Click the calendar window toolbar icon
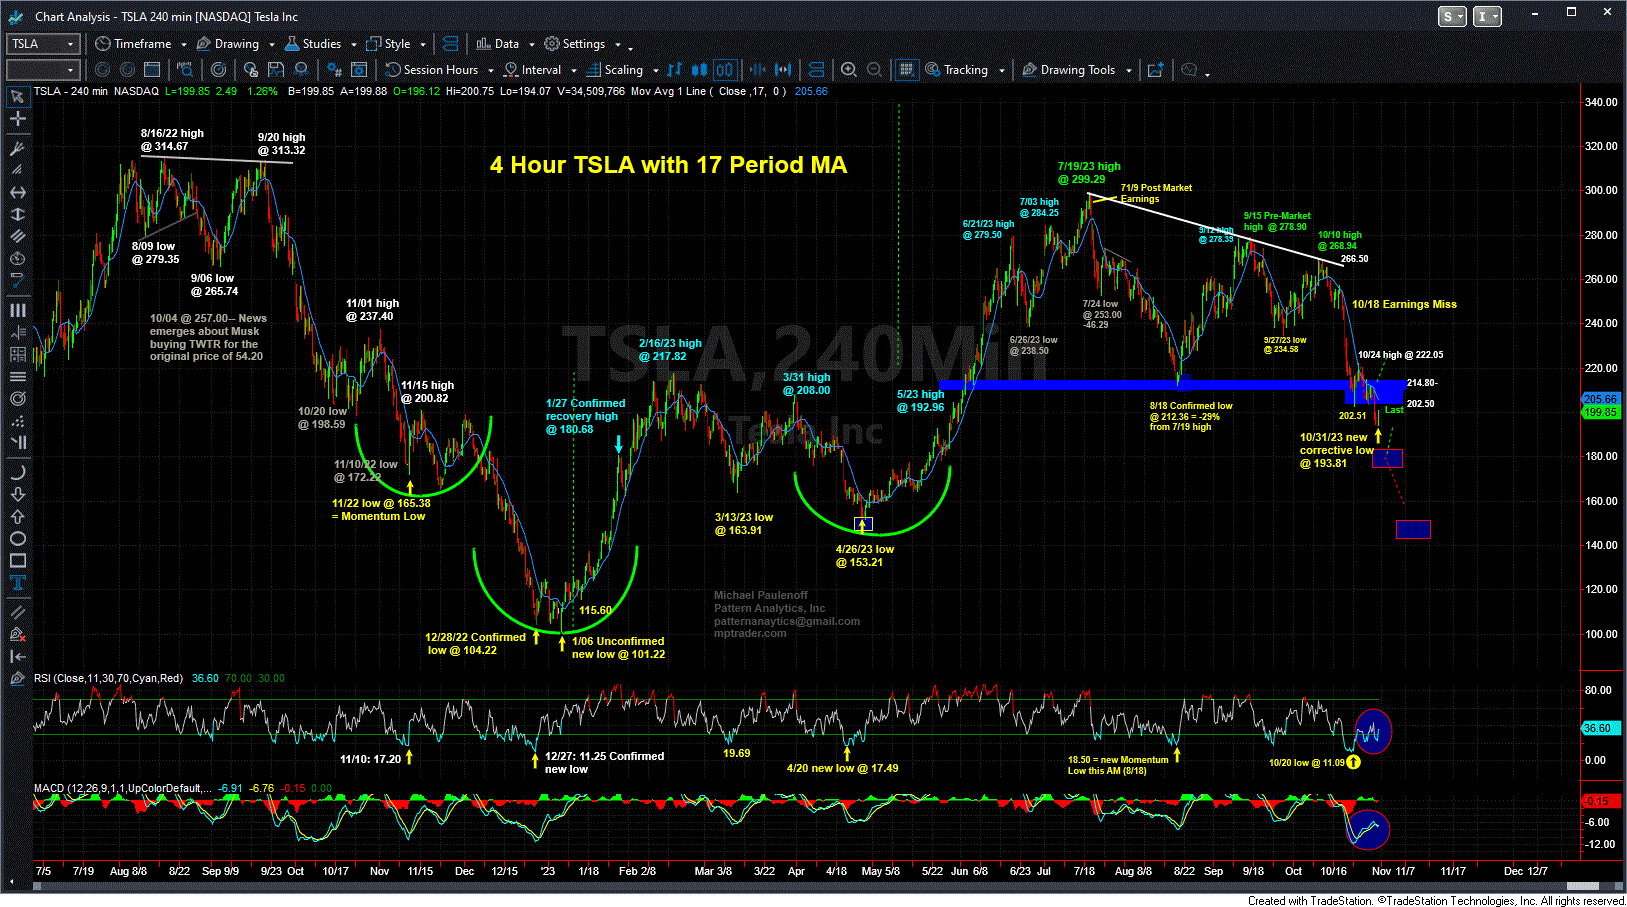 tap(152, 70)
